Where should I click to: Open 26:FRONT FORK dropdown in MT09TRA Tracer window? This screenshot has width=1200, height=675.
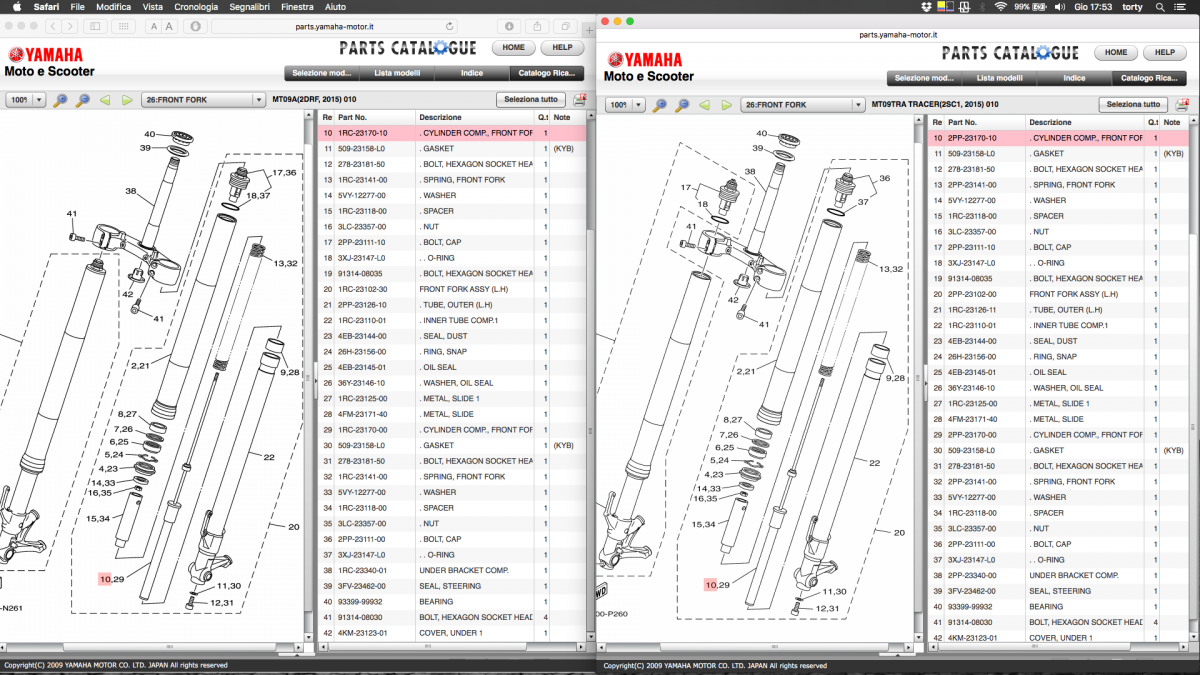[x=802, y=104]
